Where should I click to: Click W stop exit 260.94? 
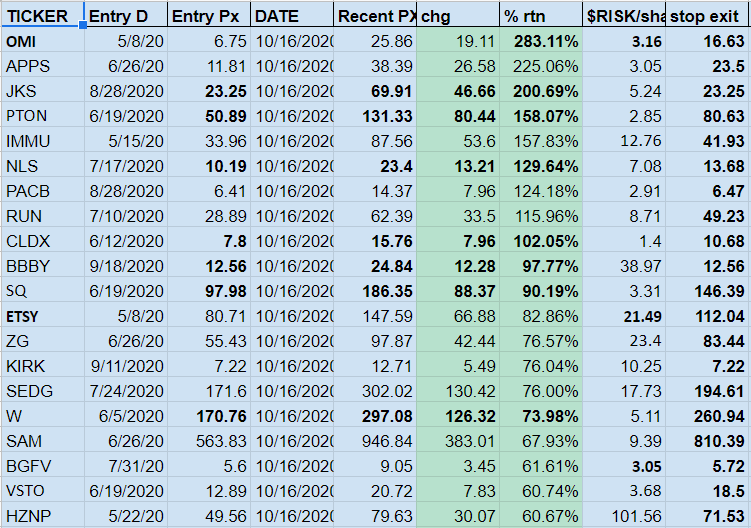707,415
